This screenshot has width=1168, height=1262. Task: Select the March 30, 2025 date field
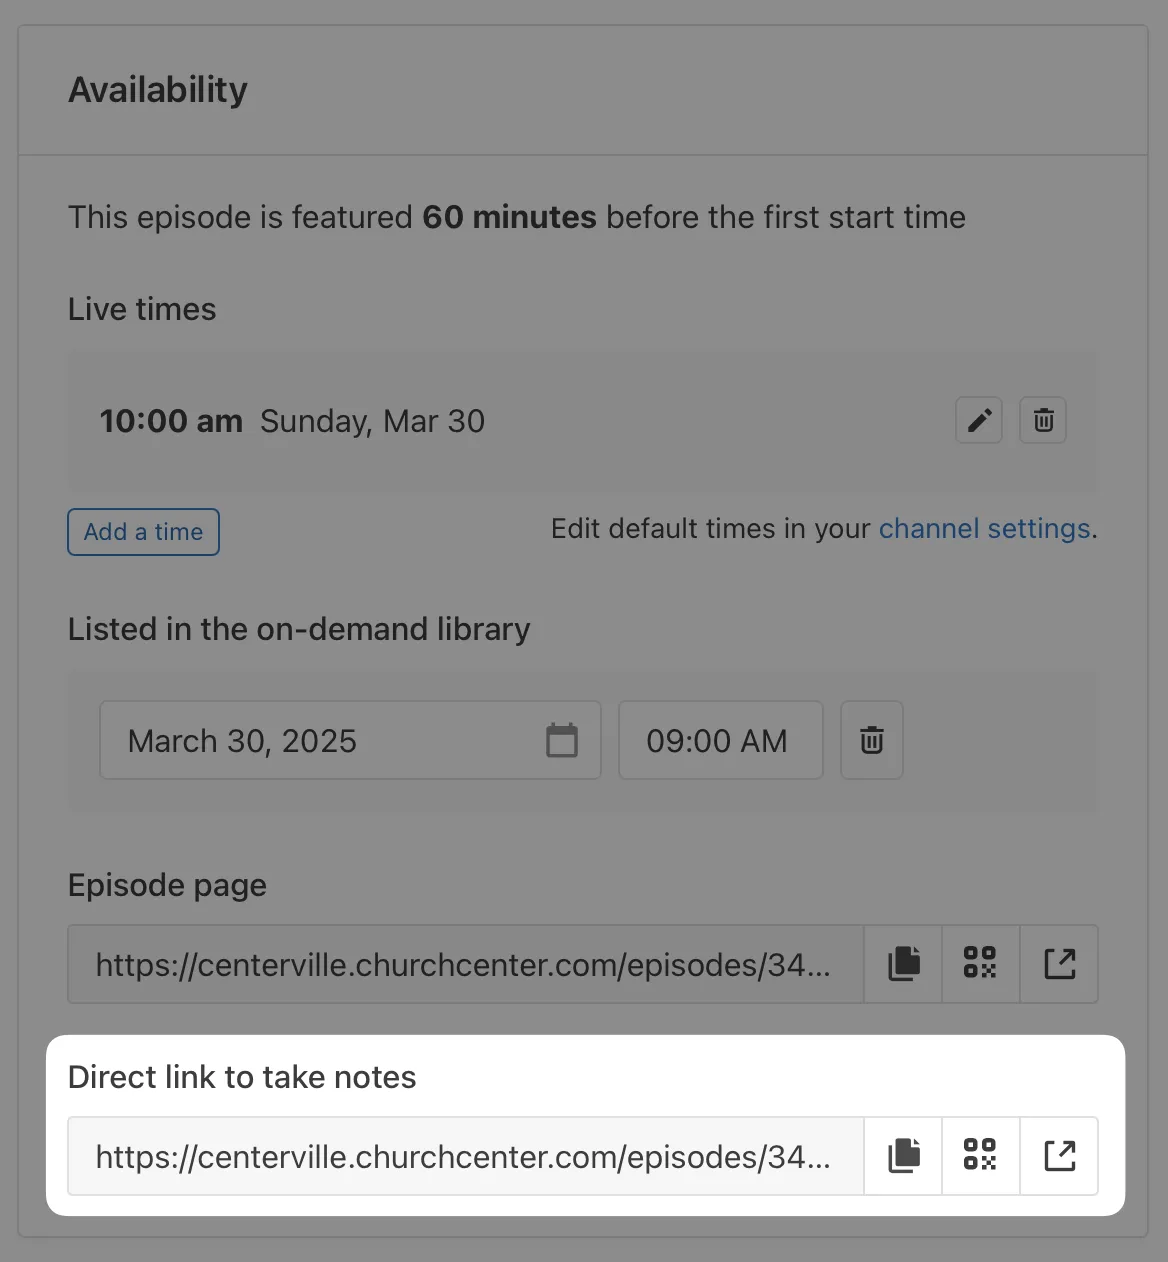click(x=320, y=741)
